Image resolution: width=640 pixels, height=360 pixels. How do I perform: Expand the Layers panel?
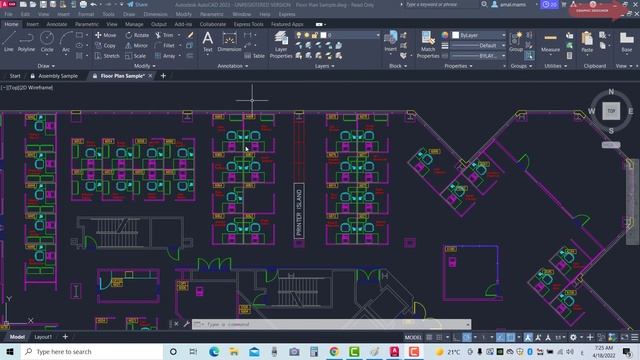click(x=324, y=66)
